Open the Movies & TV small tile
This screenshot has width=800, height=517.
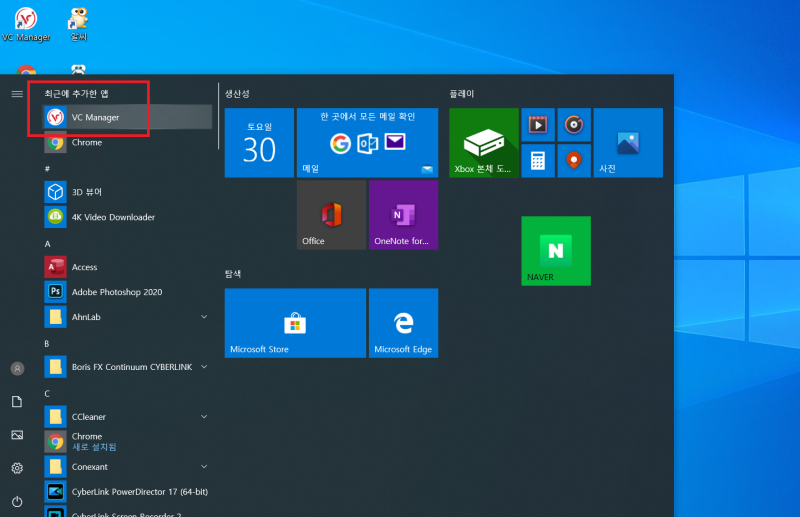[x=538, y=125]
